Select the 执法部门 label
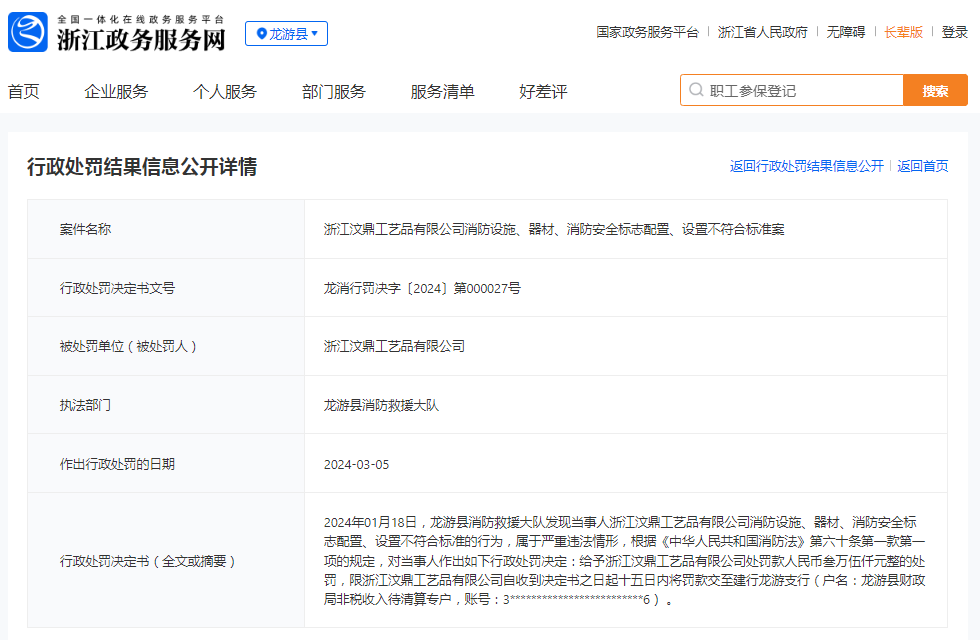The height and width of the screenshot is (640, 980). click(85, 405)
